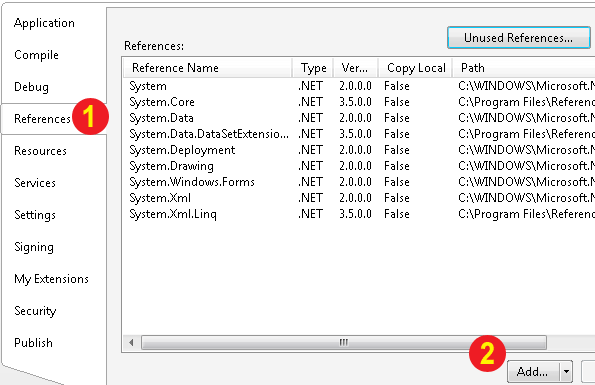Open the Application settings tab
This screenshot has width=595, height=385.
click(44, 23)
